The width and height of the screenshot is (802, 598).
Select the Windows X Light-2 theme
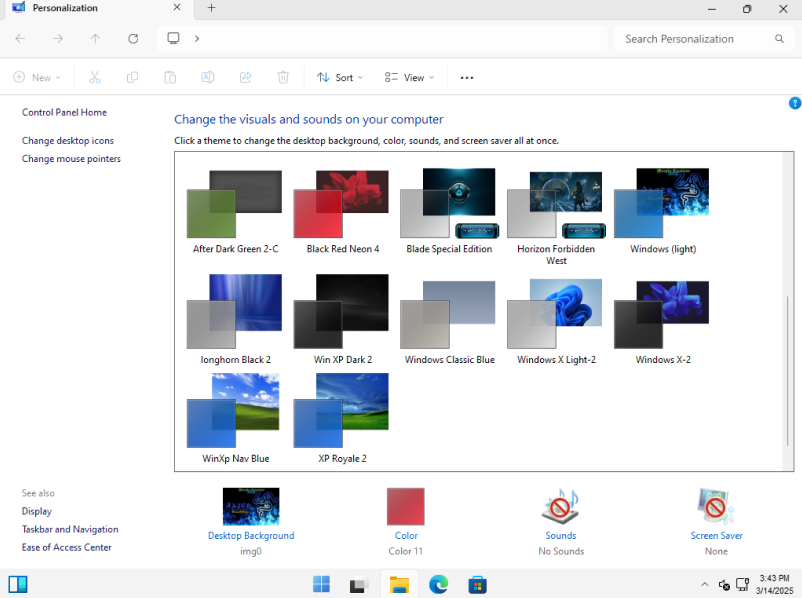556,322
